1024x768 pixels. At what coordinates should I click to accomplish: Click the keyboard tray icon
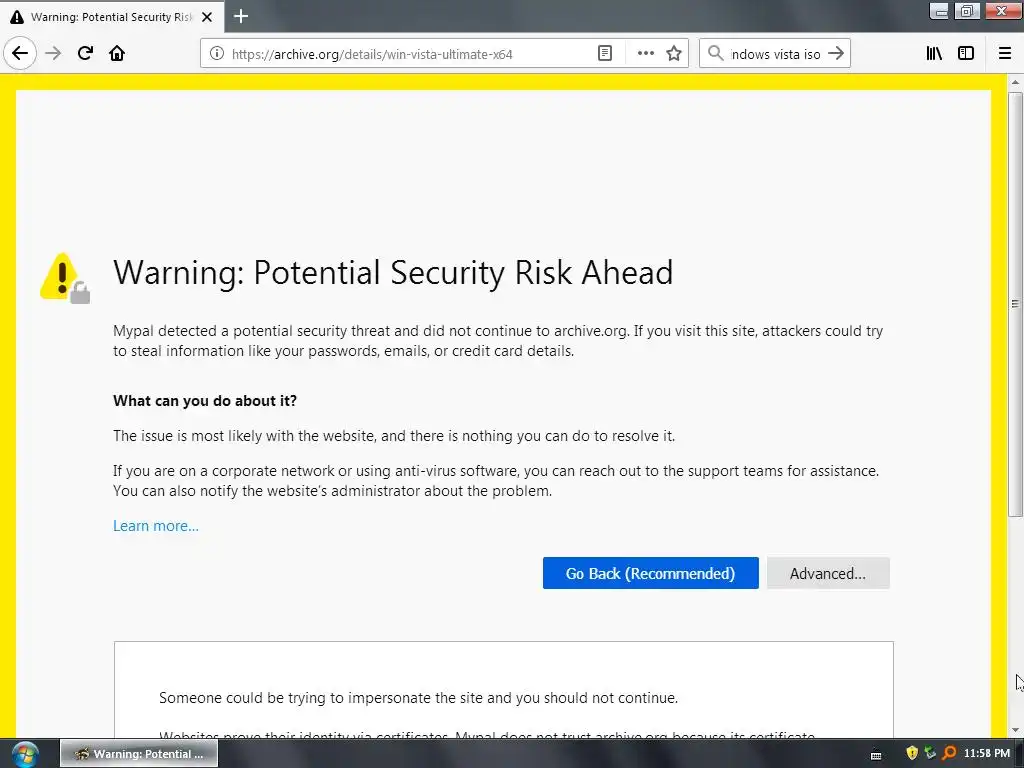876,756
